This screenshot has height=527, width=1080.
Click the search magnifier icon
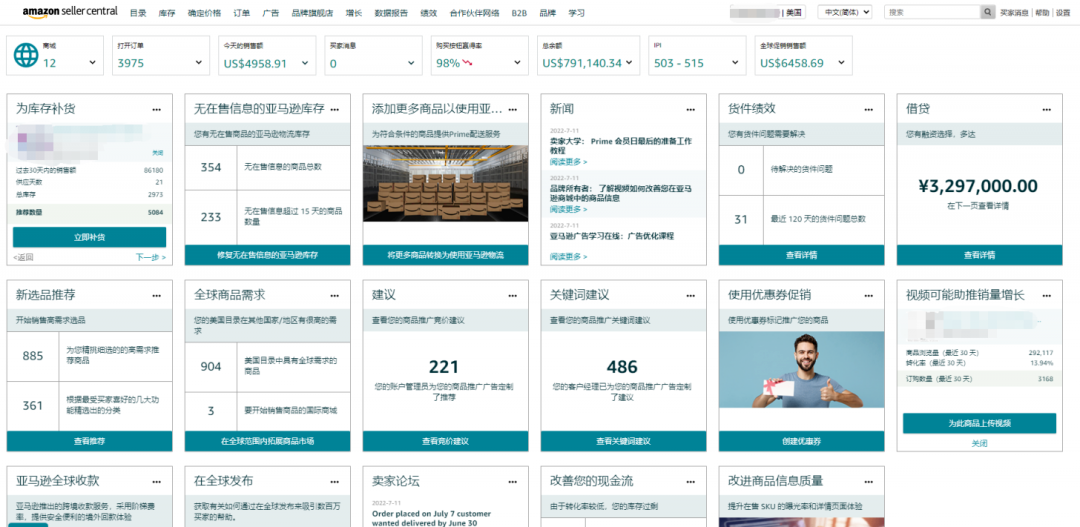[x=988, y=12]
